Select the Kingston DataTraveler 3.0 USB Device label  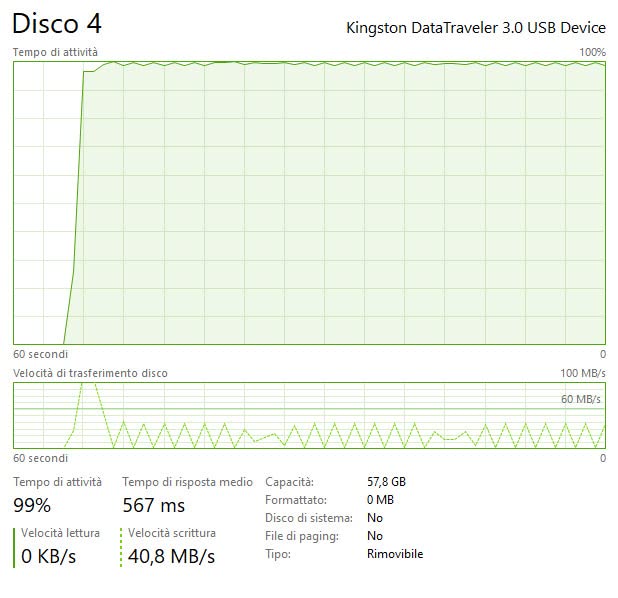(476, 28)
